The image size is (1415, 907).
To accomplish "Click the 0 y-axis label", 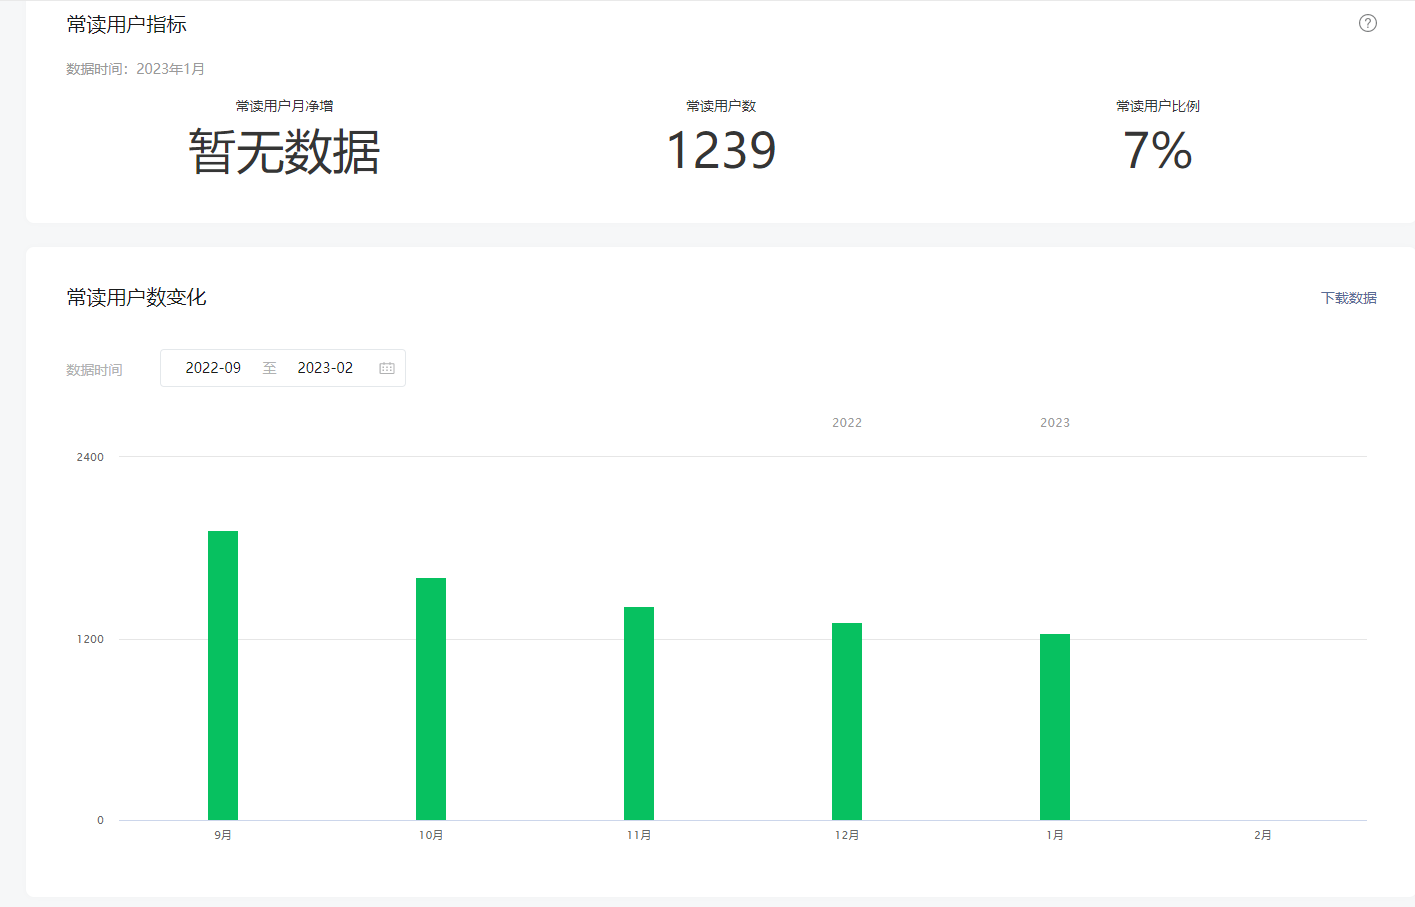I will click(x=100, y=820).
